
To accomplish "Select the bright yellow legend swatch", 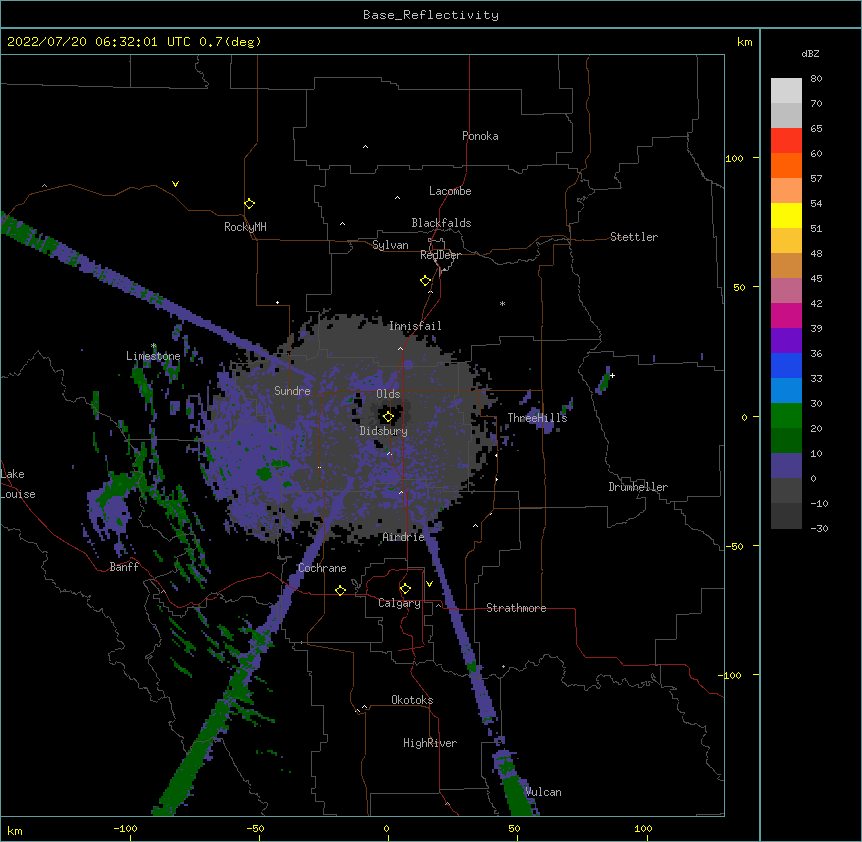I will pos(786,215).
